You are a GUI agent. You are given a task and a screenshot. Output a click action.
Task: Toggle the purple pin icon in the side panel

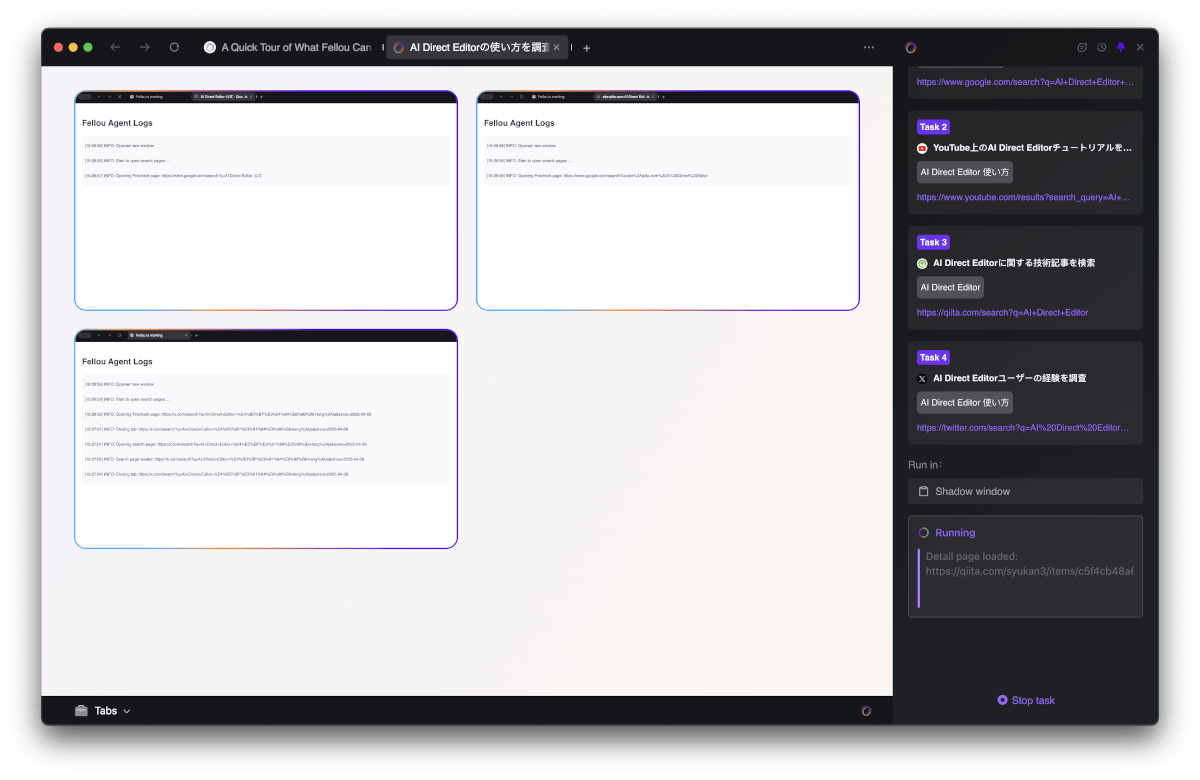pyautogui.click(x=1121, y=47)
